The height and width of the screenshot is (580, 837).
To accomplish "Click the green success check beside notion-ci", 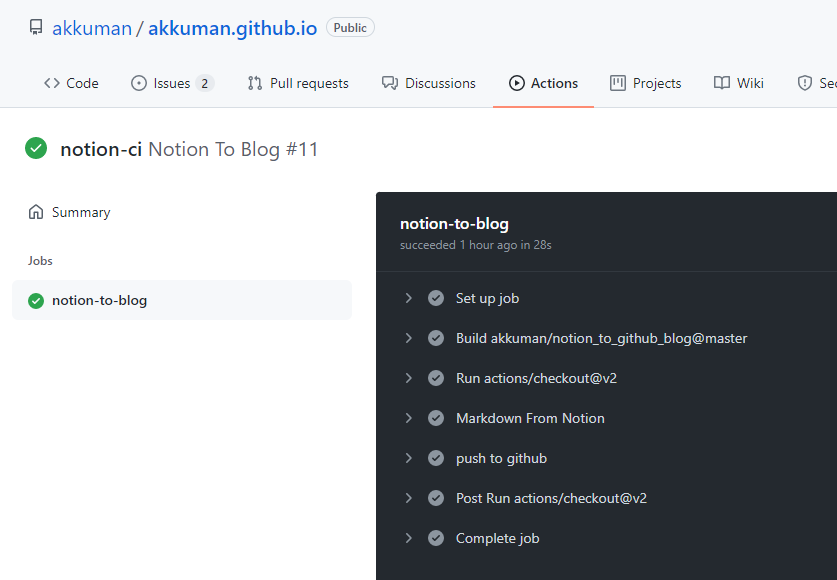I will point(36,148).
